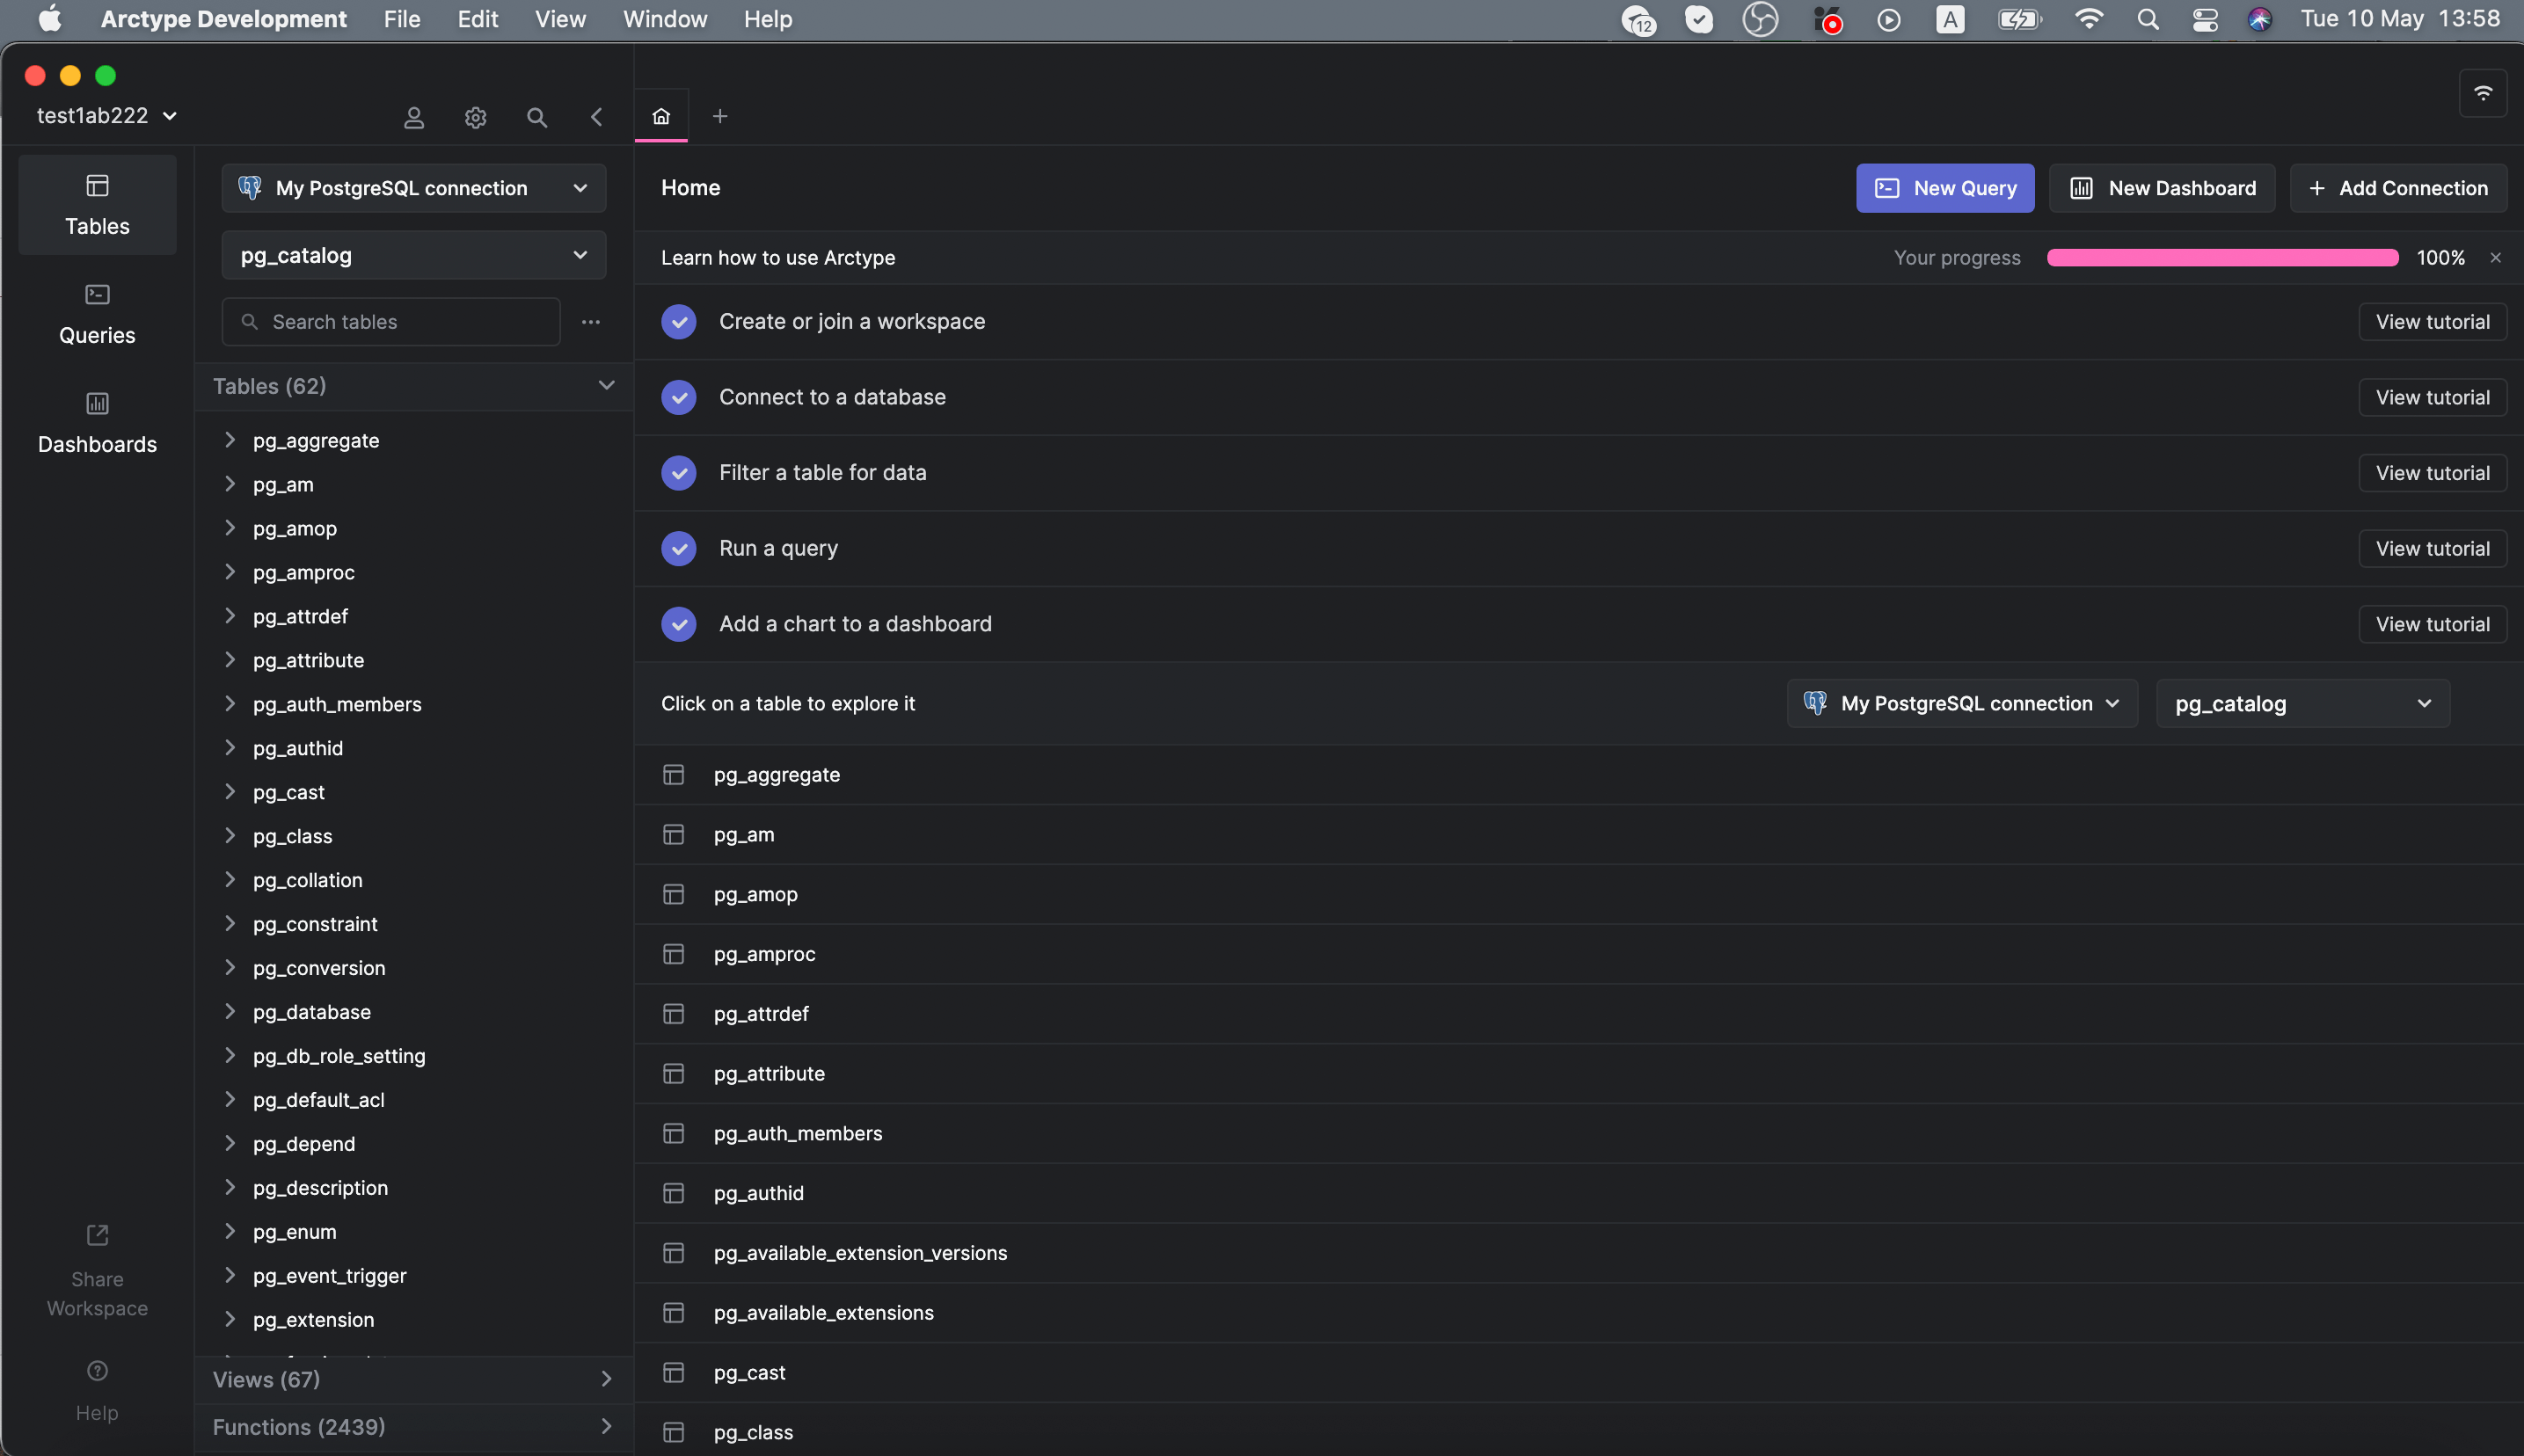Image resolution: width=2524 pixels, height=1456 pixels.
Task: Open table options three-dot menu
Action: click(x=591, y=322)
